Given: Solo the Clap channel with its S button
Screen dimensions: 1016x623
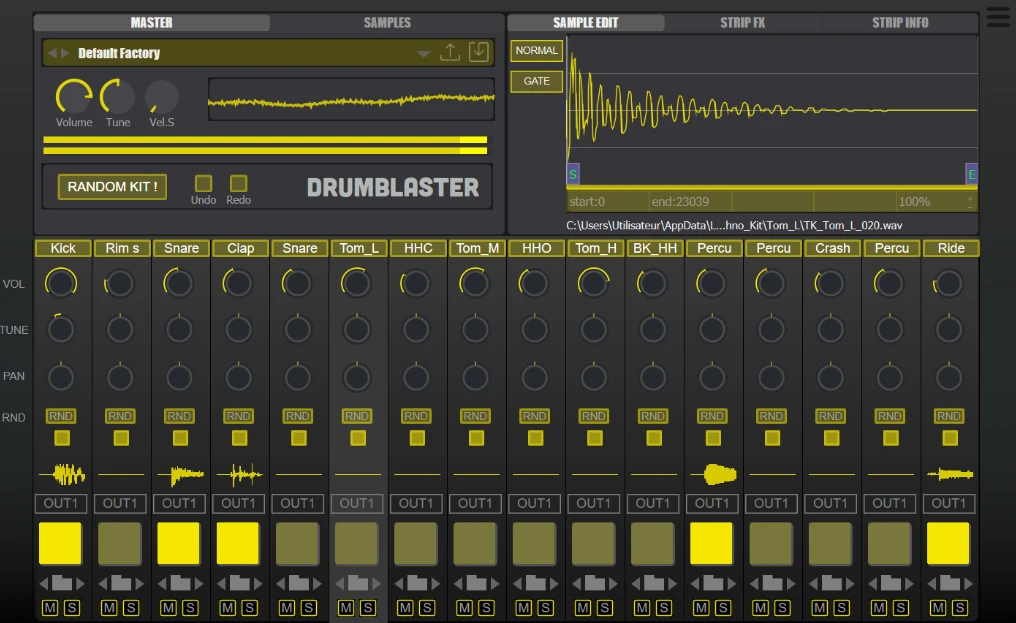Looking at the screenshot, I should 251,607.
